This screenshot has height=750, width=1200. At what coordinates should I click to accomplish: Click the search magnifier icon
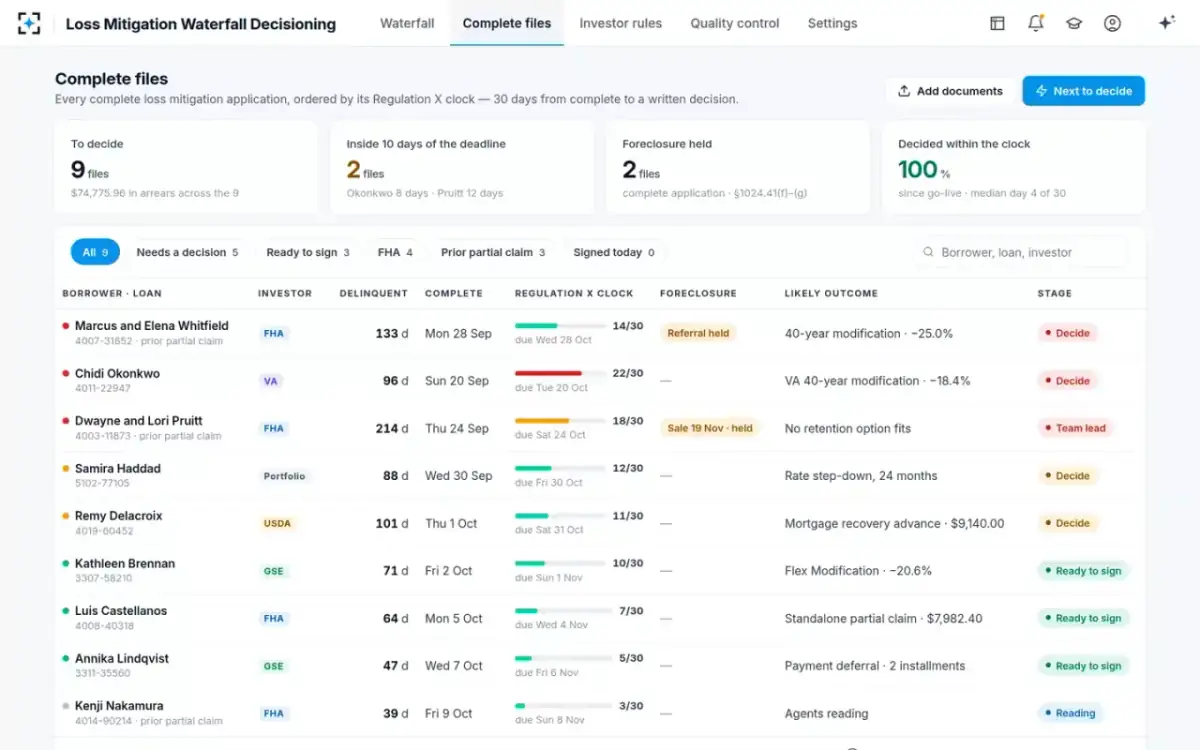click(x=929, y=253)
